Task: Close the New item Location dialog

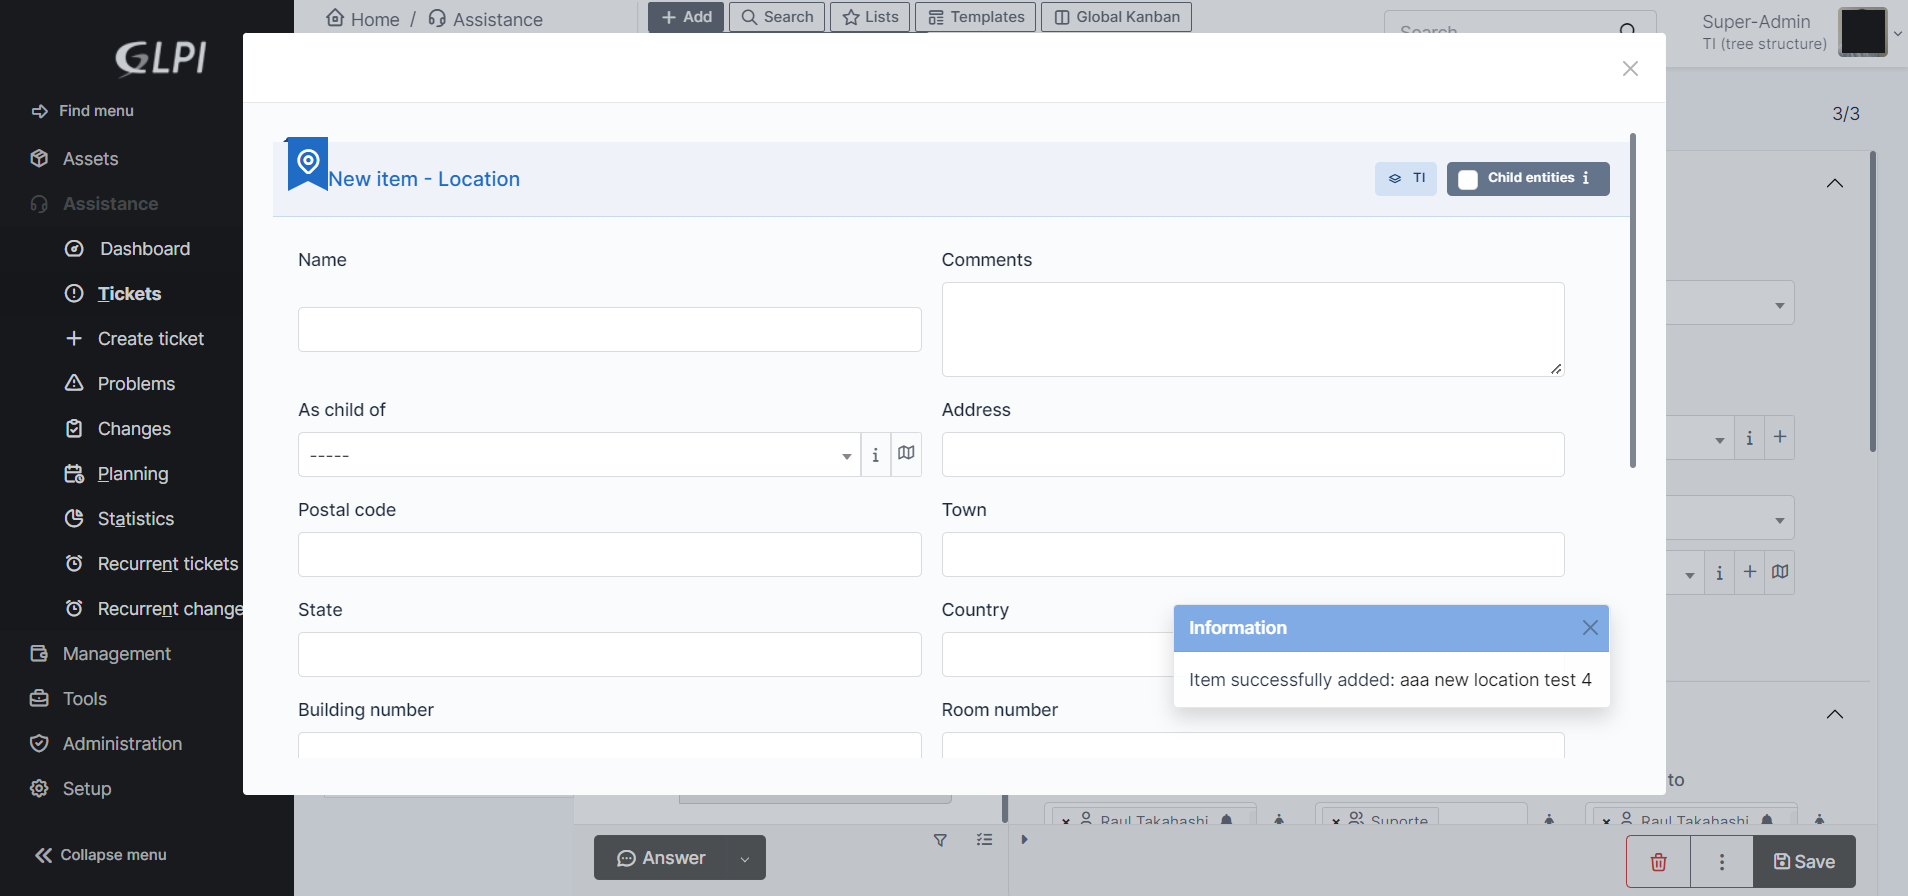Action: tap(1630, 68)
